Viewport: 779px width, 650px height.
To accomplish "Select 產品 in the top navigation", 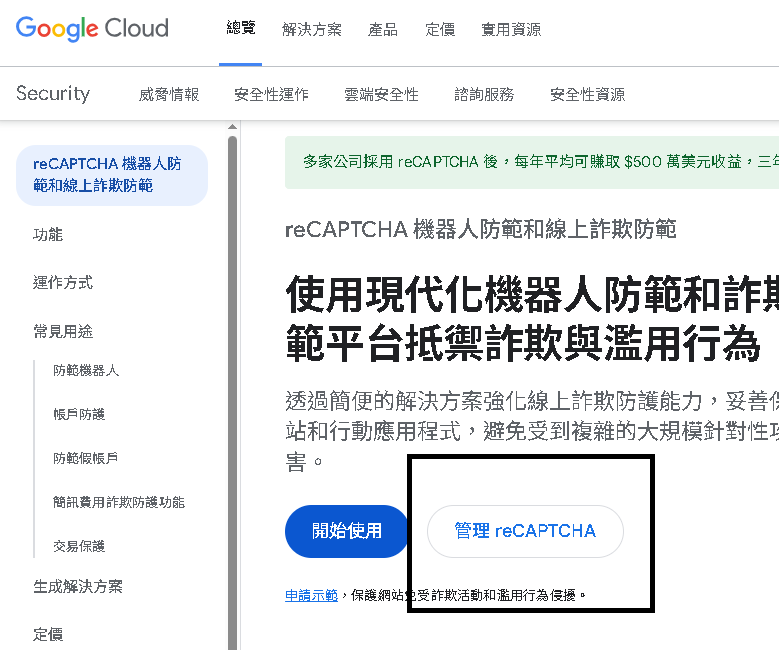I will point(383,30).
